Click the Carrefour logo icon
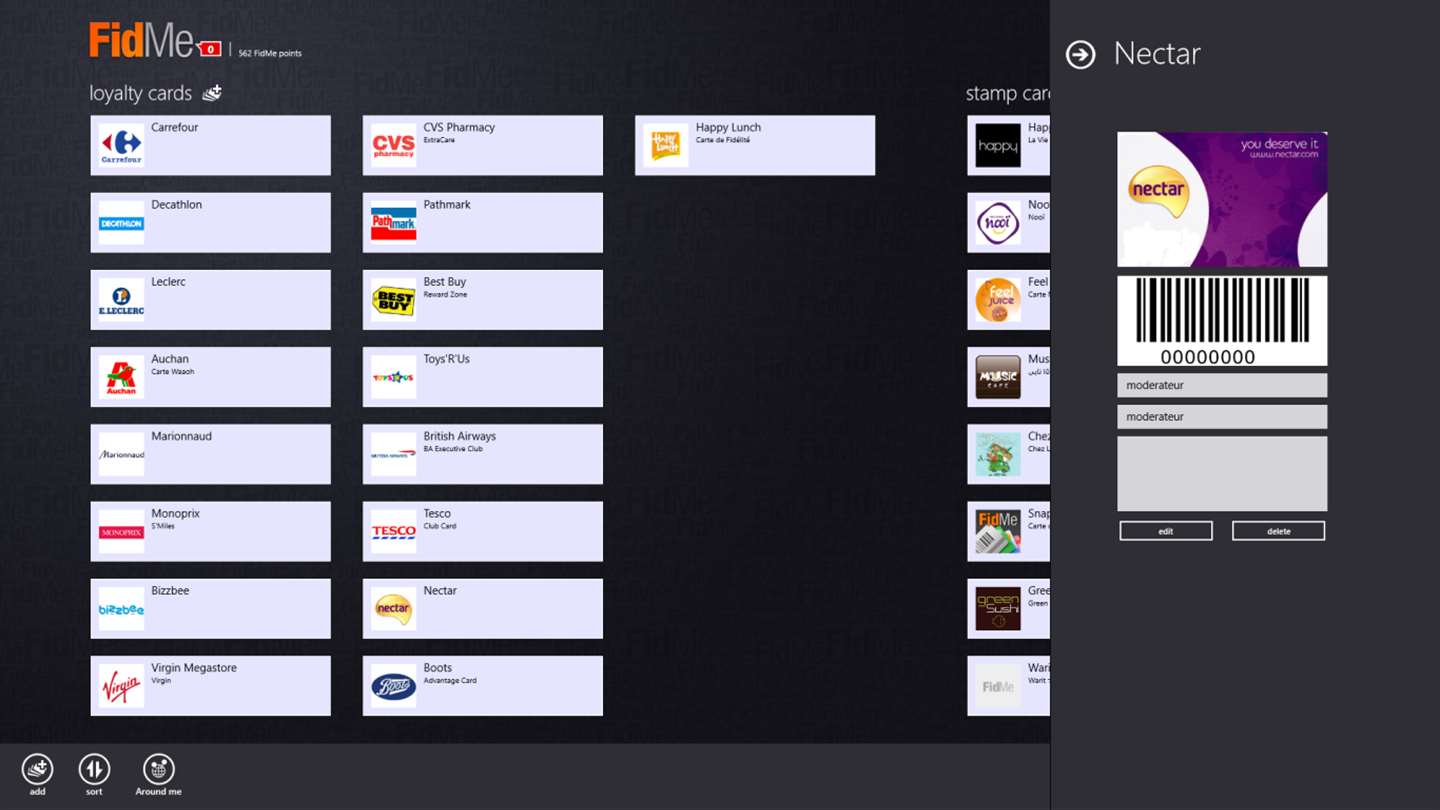This screenshot has height=810, width=1440. pos(121,146)
